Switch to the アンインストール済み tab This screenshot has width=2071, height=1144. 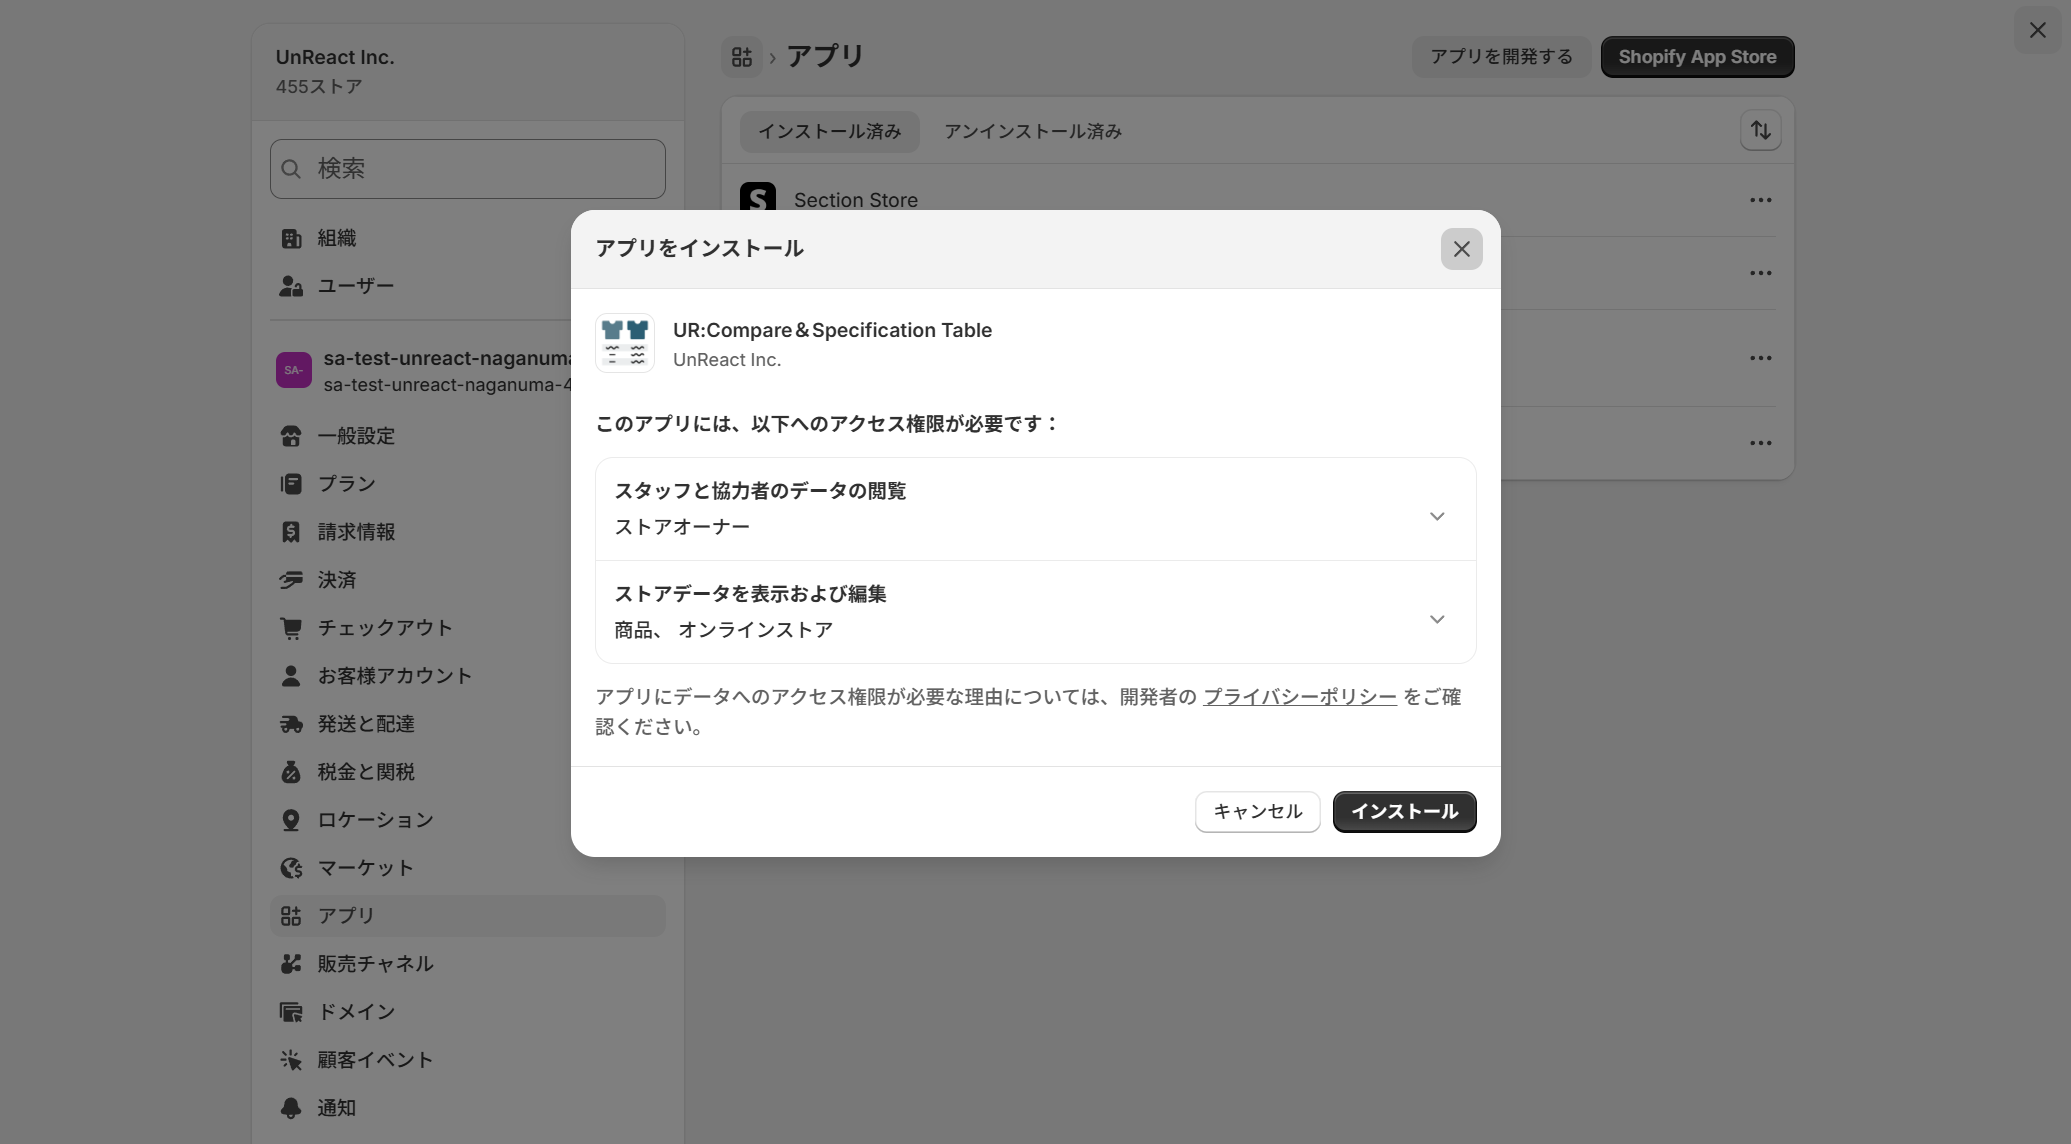point(1033,132)
